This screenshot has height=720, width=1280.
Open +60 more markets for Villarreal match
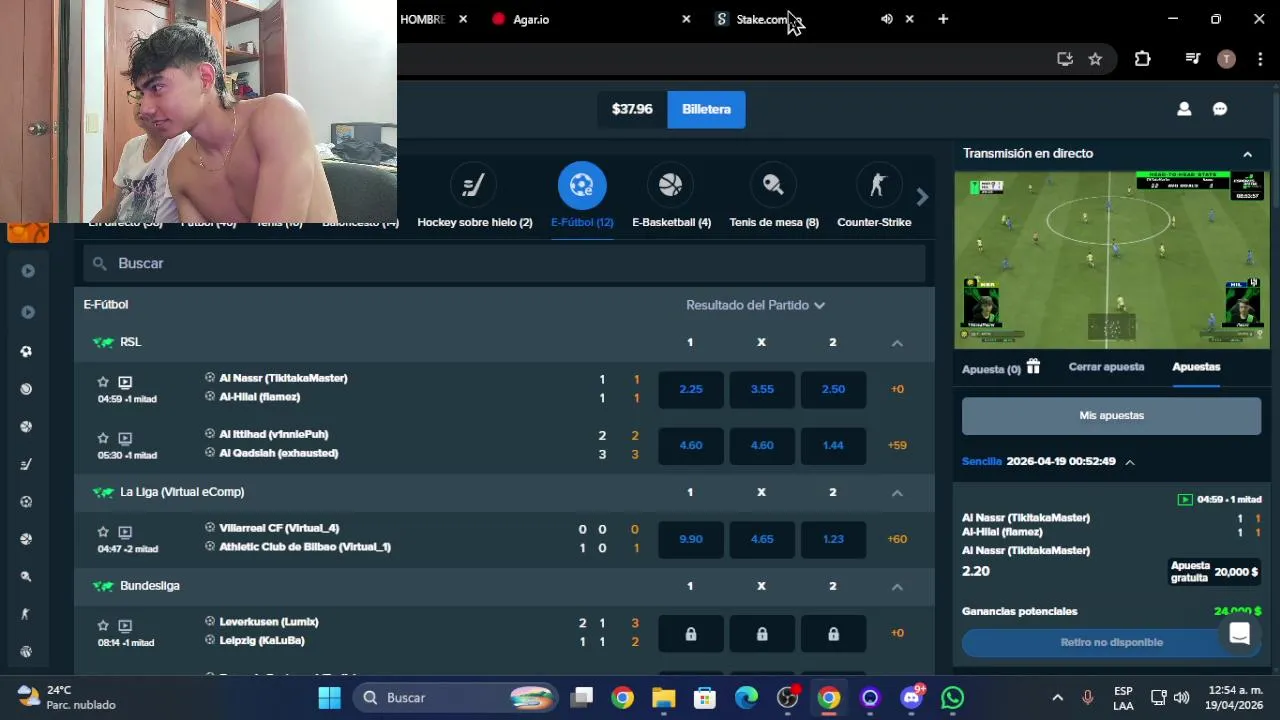pos(897,539)
